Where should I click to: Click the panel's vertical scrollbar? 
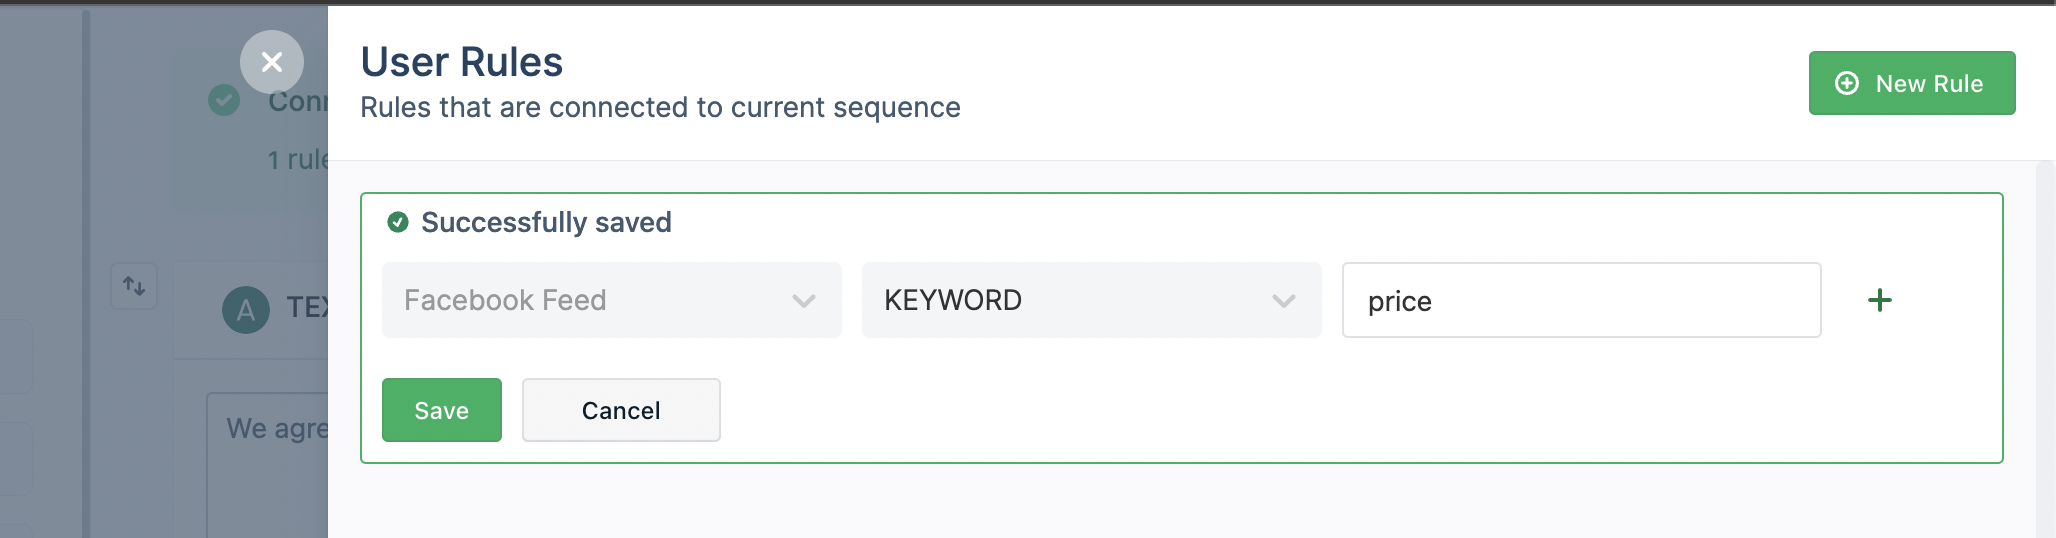pyautogui.click(x=2045, y=350)
